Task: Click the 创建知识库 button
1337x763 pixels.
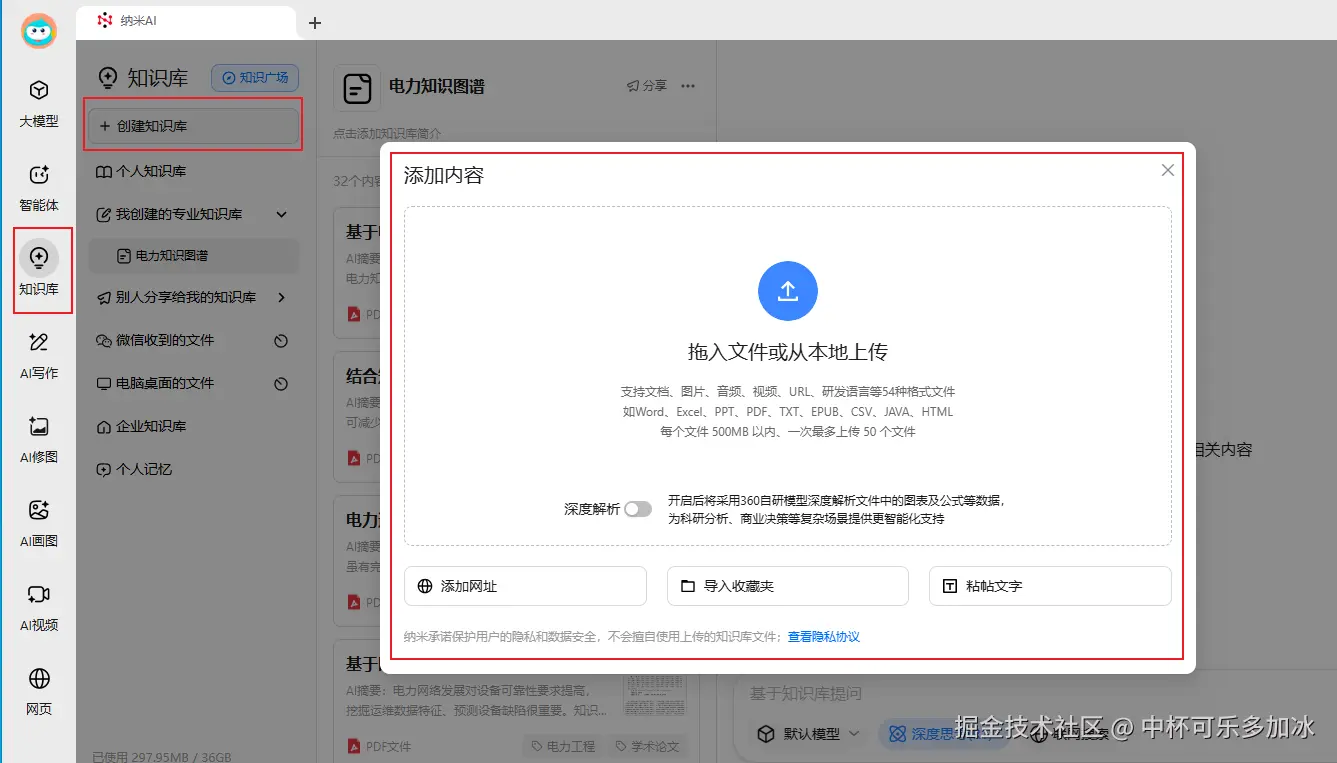Action: click(194, 126)
